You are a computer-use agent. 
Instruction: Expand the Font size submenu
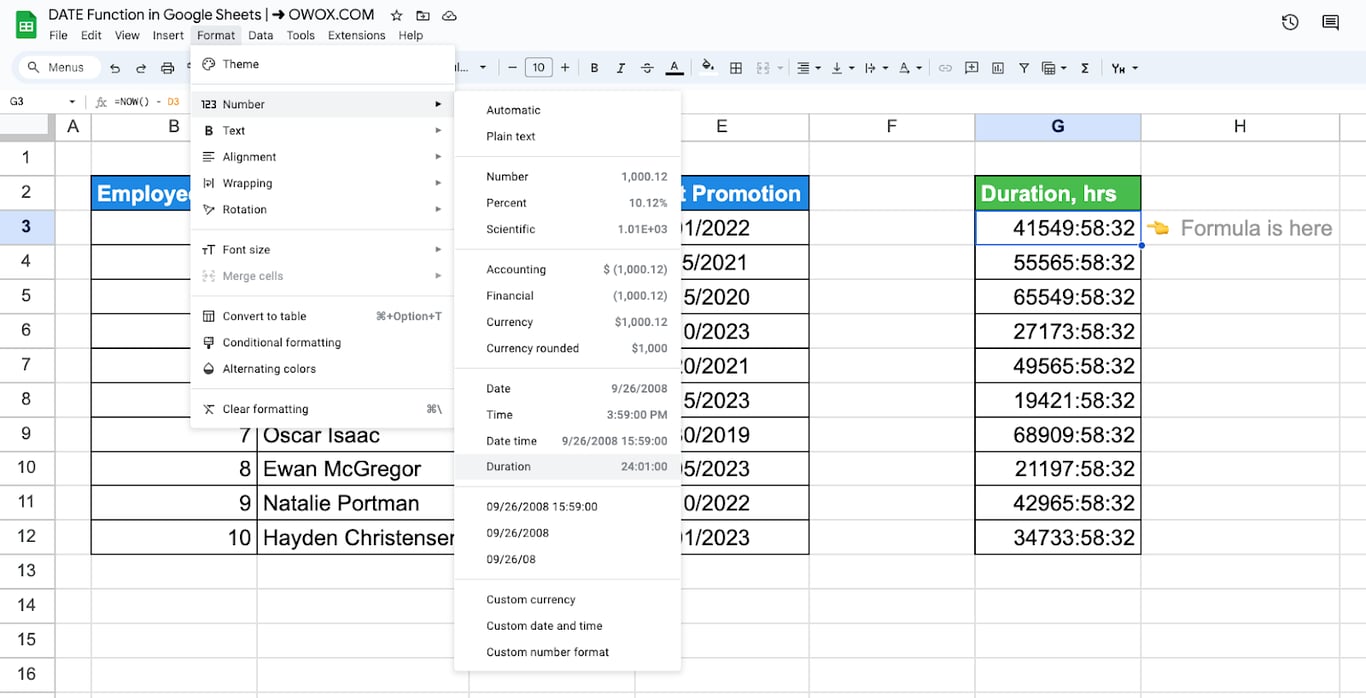(x=322, y=249)
